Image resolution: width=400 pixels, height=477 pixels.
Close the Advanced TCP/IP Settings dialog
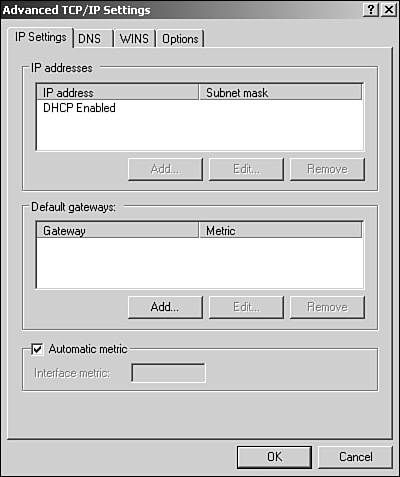pos(389,10)
